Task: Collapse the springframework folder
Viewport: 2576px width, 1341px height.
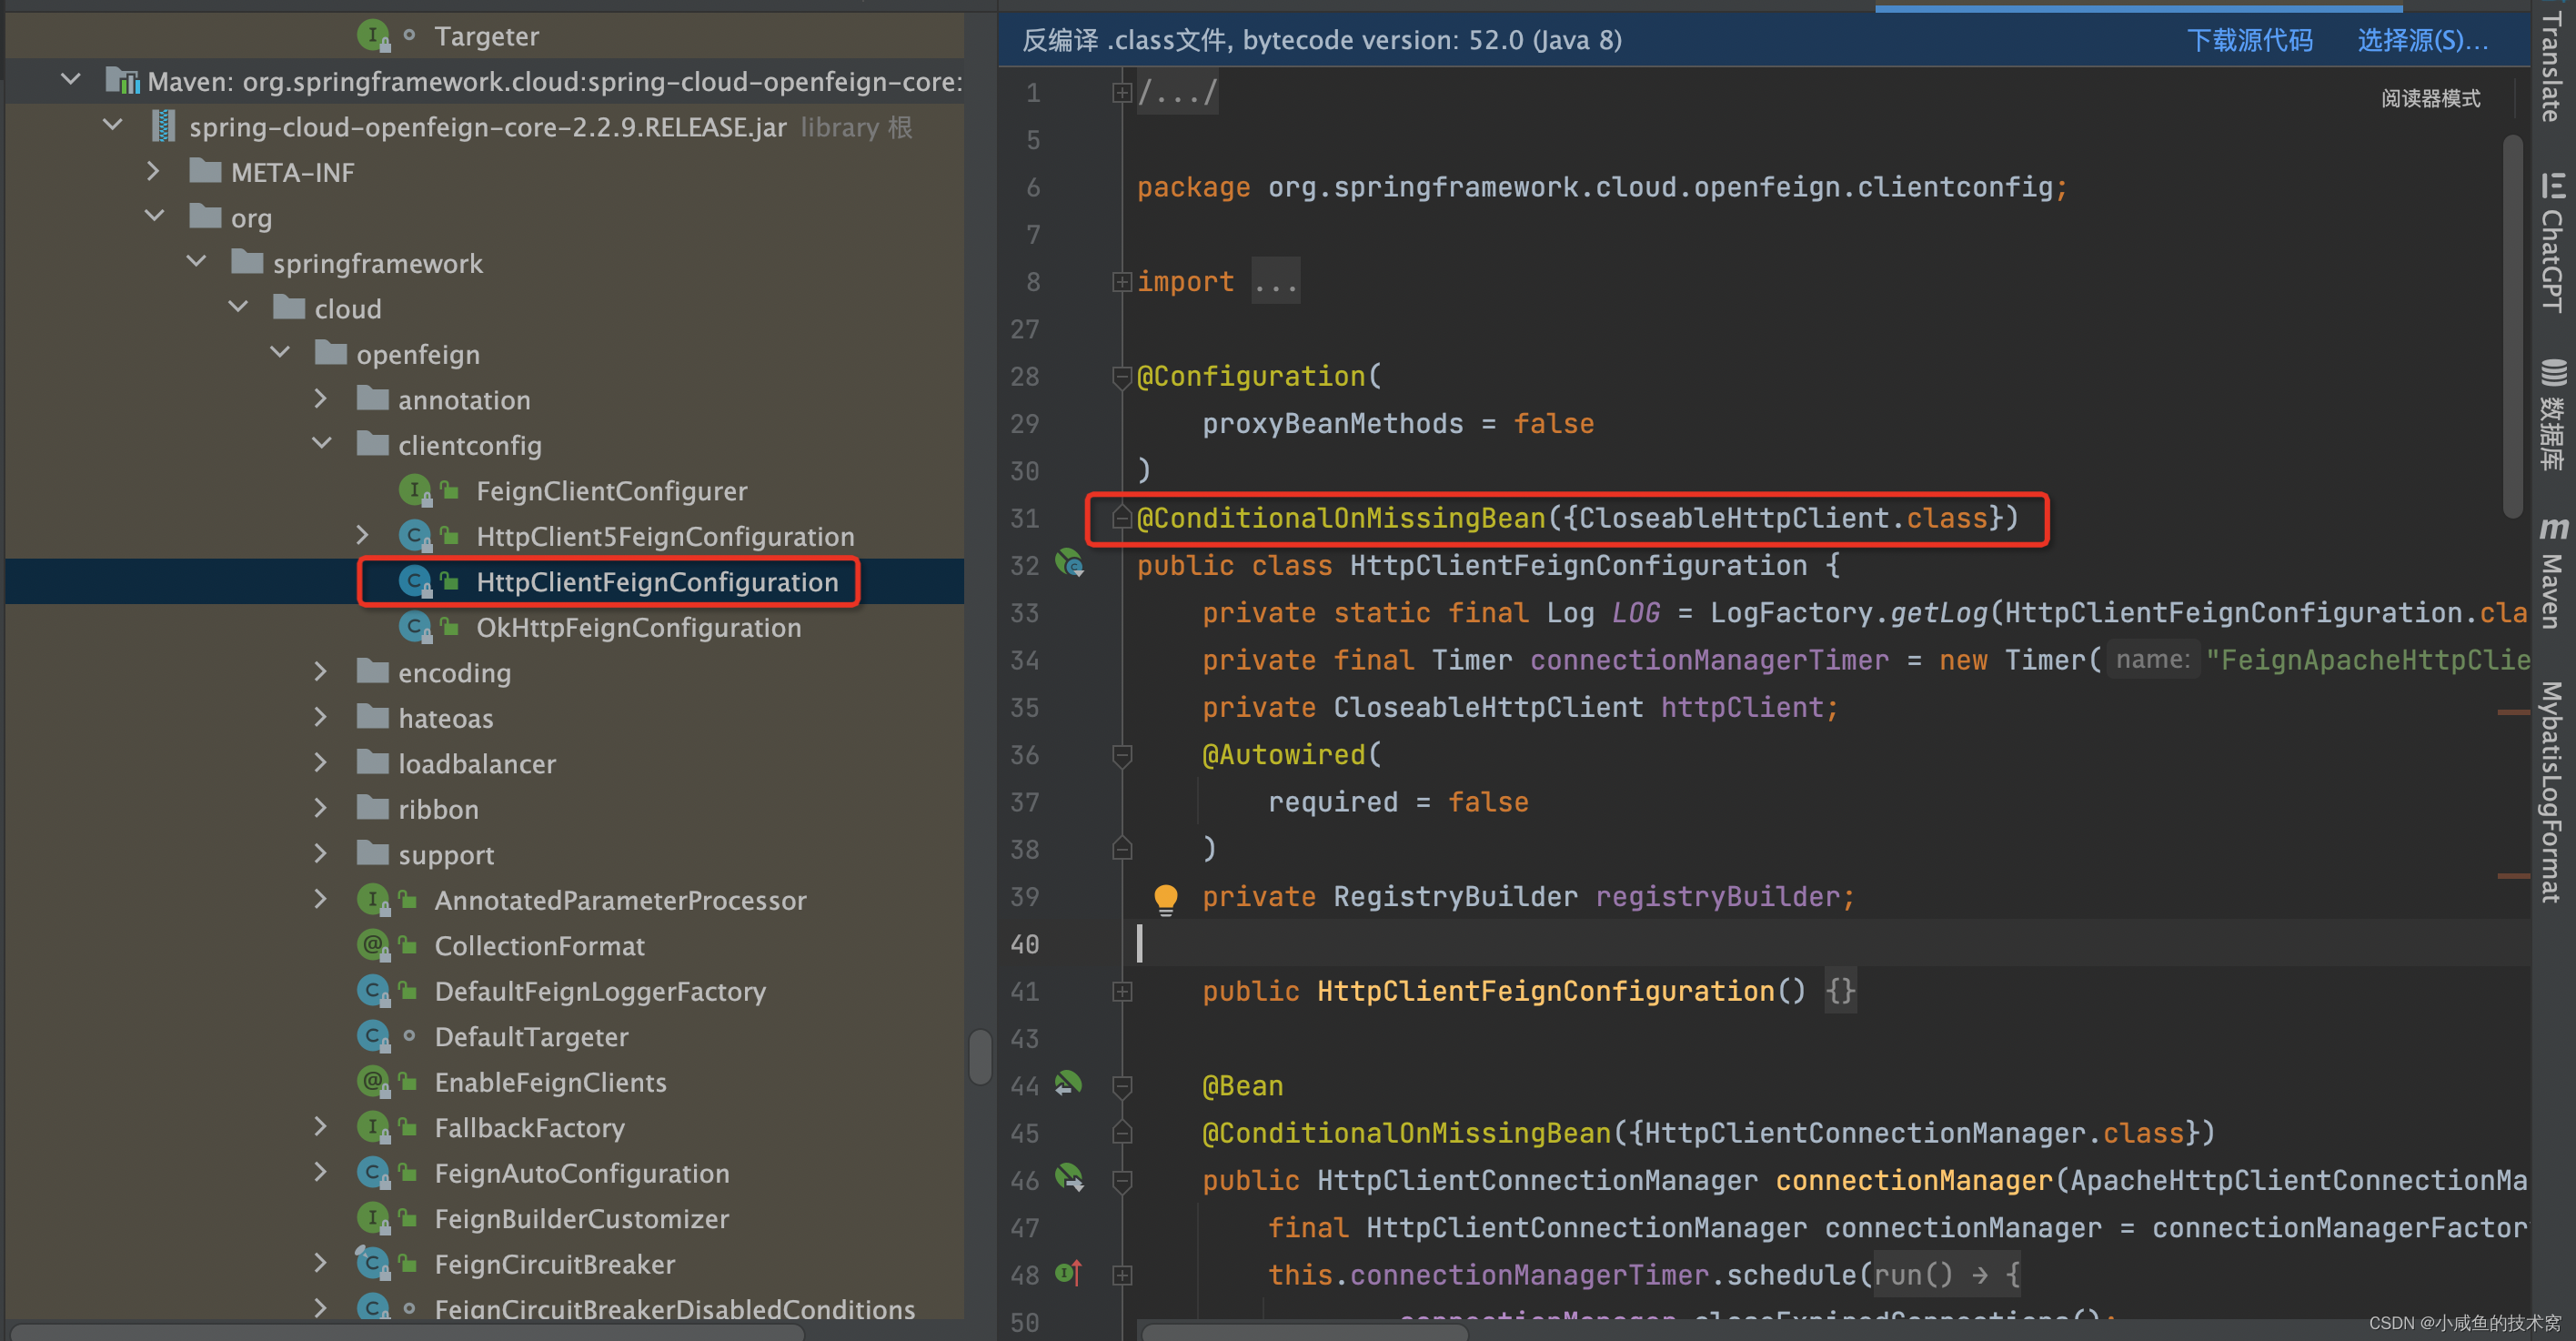Action: [x=196, y=262]
